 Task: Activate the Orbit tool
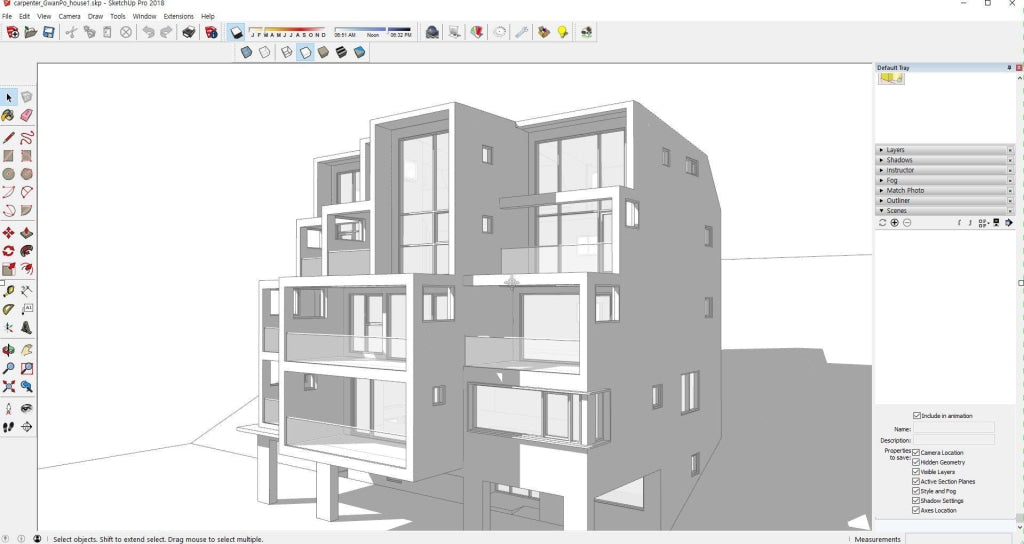8,350
